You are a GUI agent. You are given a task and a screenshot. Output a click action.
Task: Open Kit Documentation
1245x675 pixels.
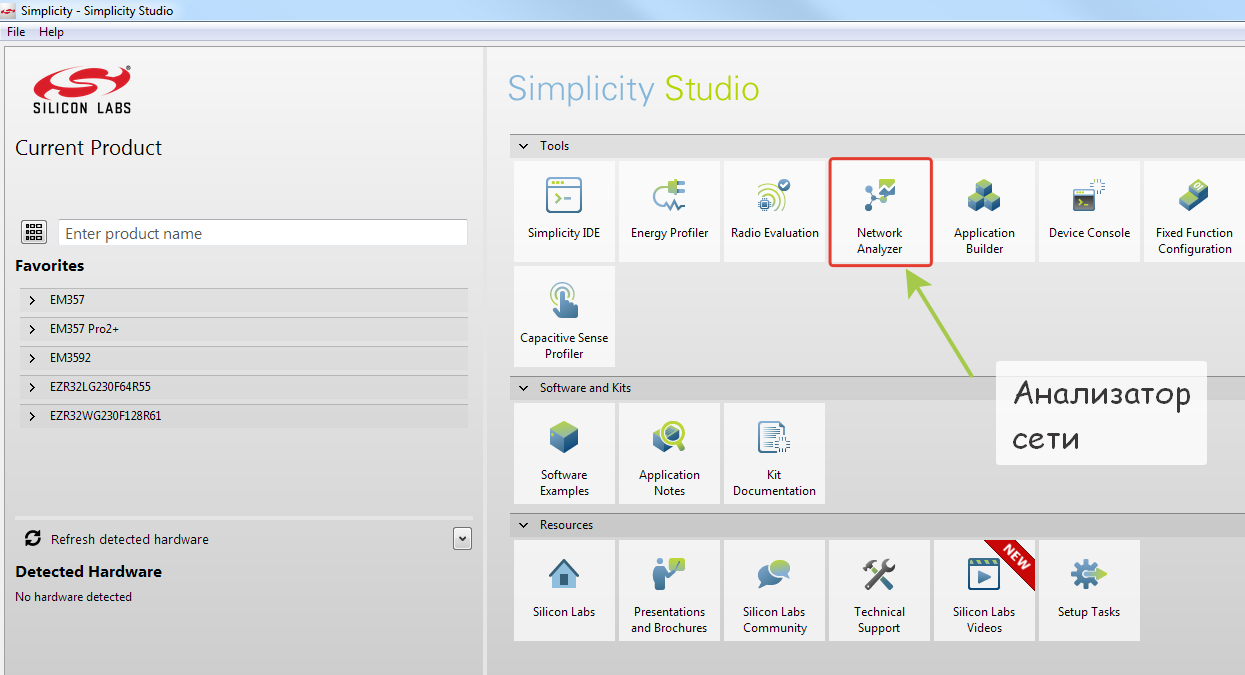click(774, 454)
